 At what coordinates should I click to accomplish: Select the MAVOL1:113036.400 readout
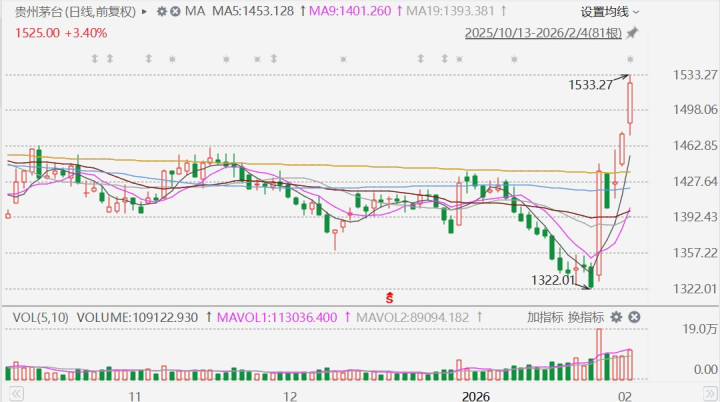(277, 317)
